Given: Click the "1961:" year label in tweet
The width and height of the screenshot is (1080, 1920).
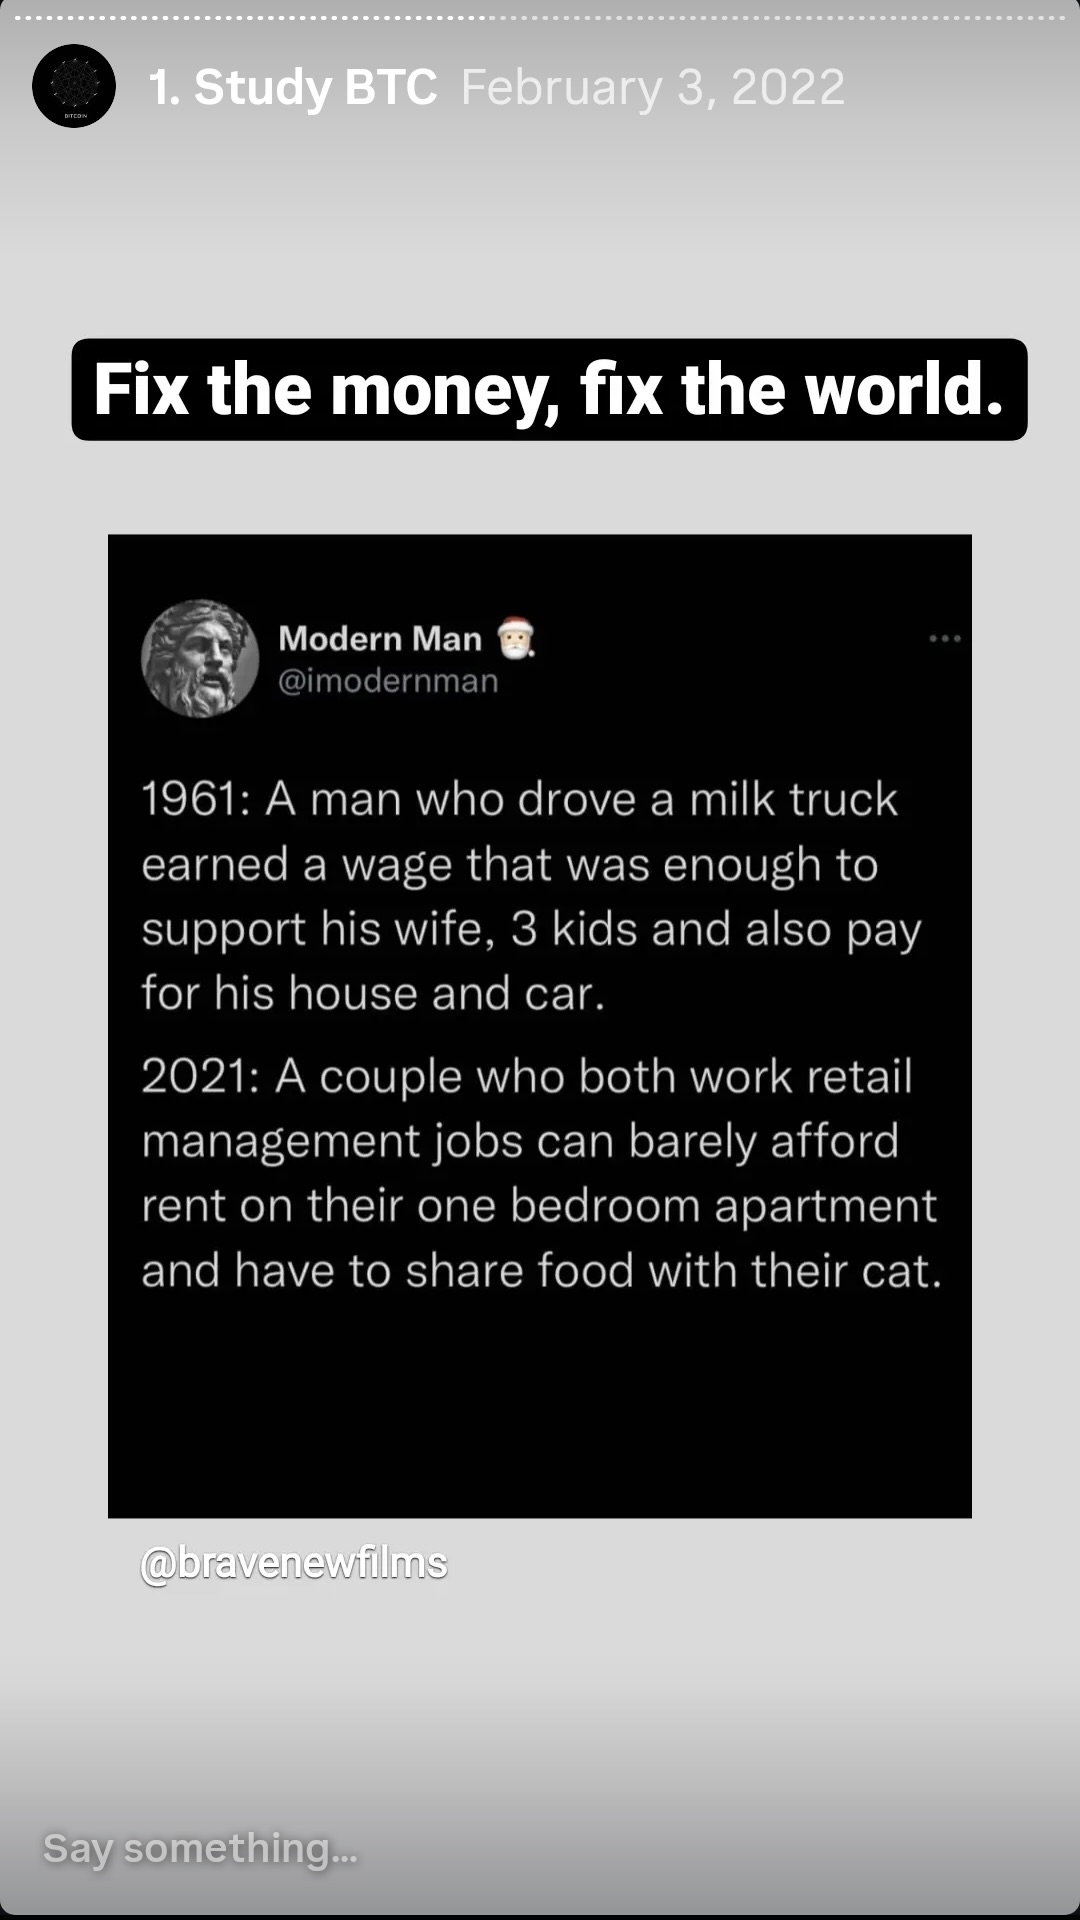Looking at the screenshot, I should tap(195, 799).
